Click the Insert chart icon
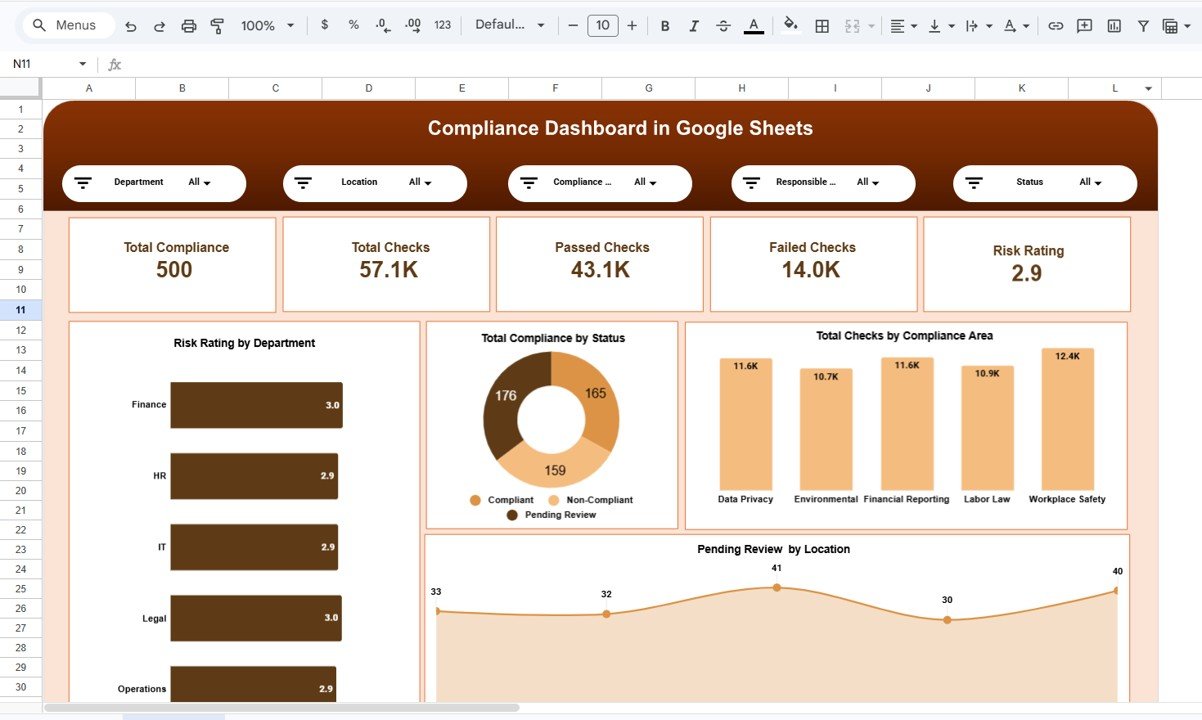Screen dimensions: 1202x720 coord(1113,25)
